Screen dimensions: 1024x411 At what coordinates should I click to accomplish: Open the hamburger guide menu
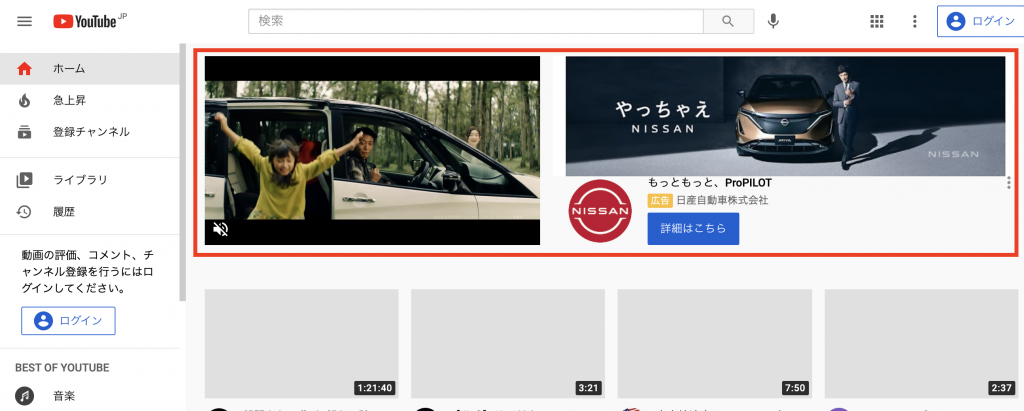pos(24,21)
